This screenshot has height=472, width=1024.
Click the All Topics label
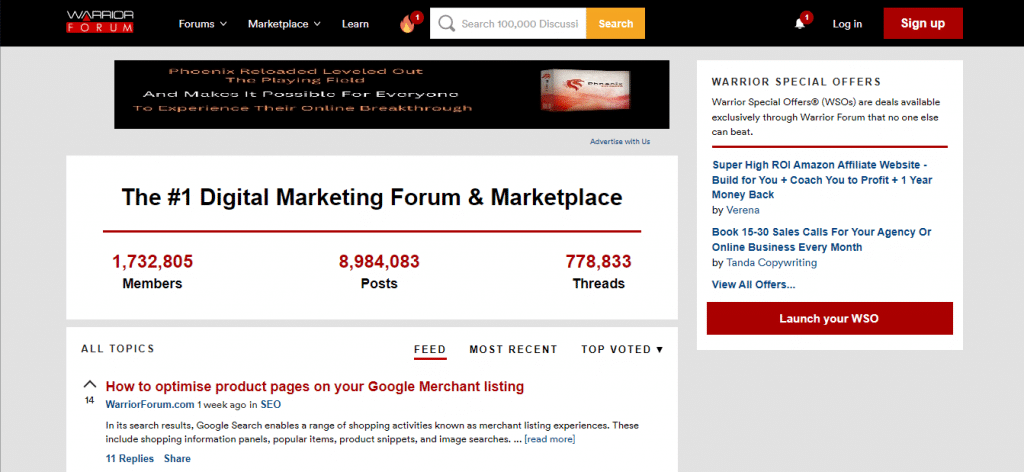click(118, 349)
